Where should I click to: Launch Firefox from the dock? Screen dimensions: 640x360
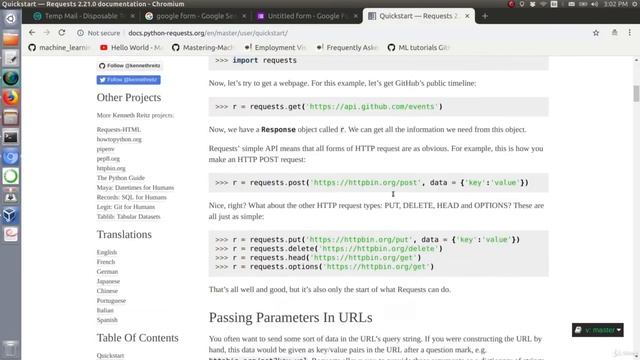click(x=11, y=98)
